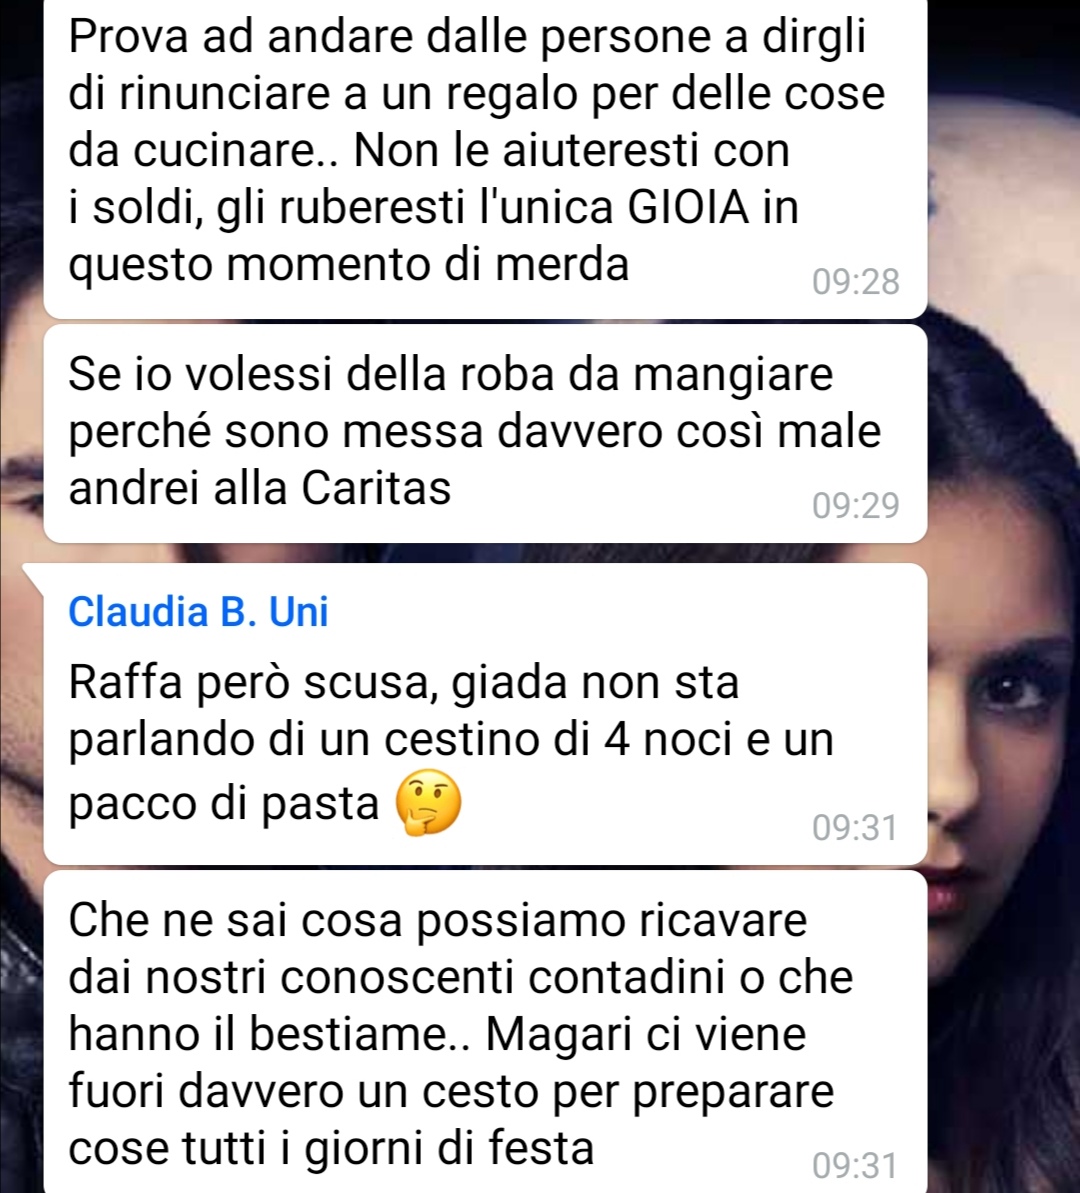The height and width of the screenshot is (1193, 1080).
Task: Select the message starting "Che ne sai cosa"
Action: point(486,1032)
